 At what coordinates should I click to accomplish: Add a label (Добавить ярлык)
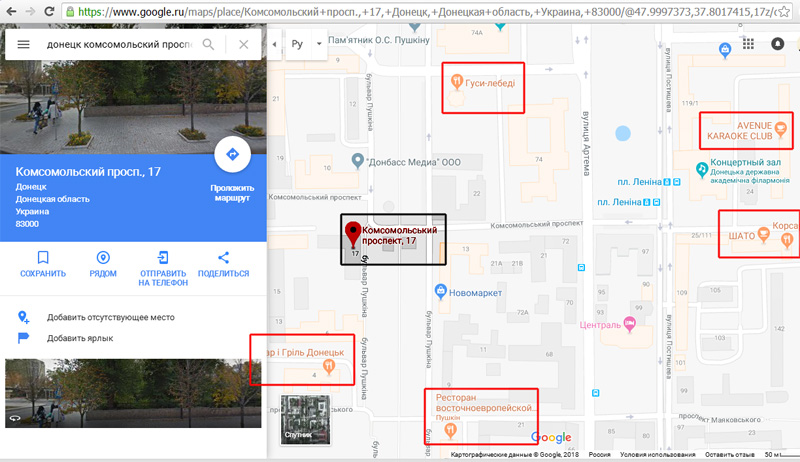point(80,338)
